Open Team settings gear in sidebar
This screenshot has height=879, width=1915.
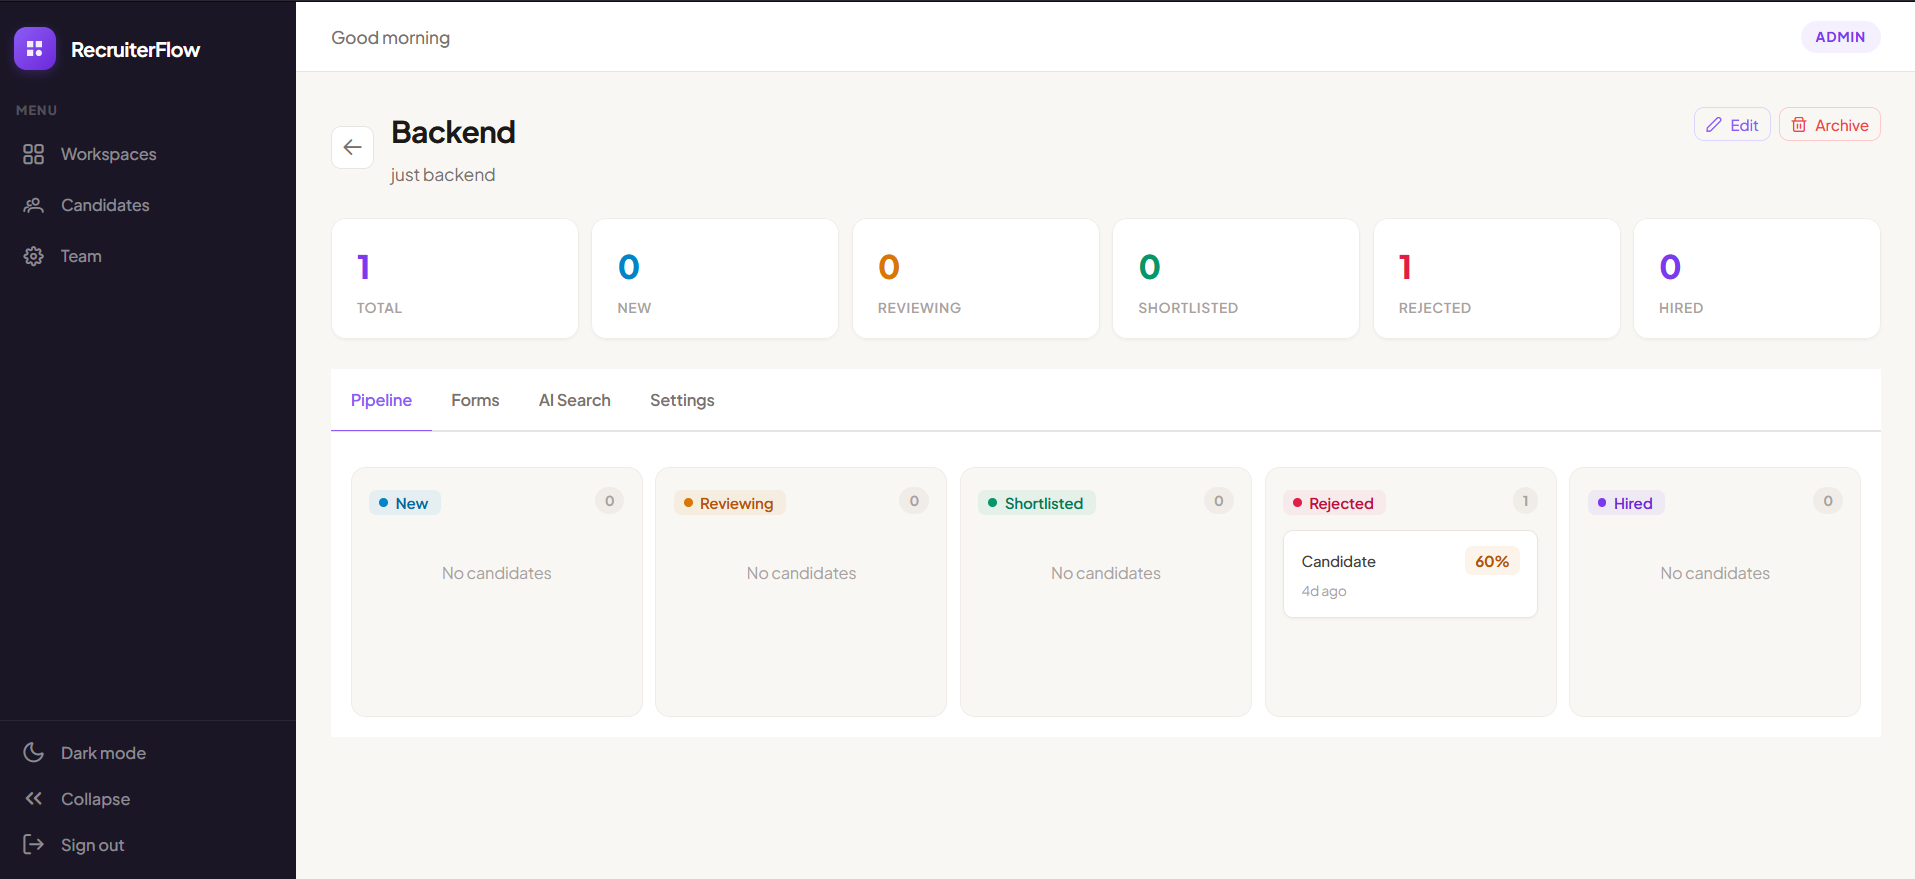(34, 256)
